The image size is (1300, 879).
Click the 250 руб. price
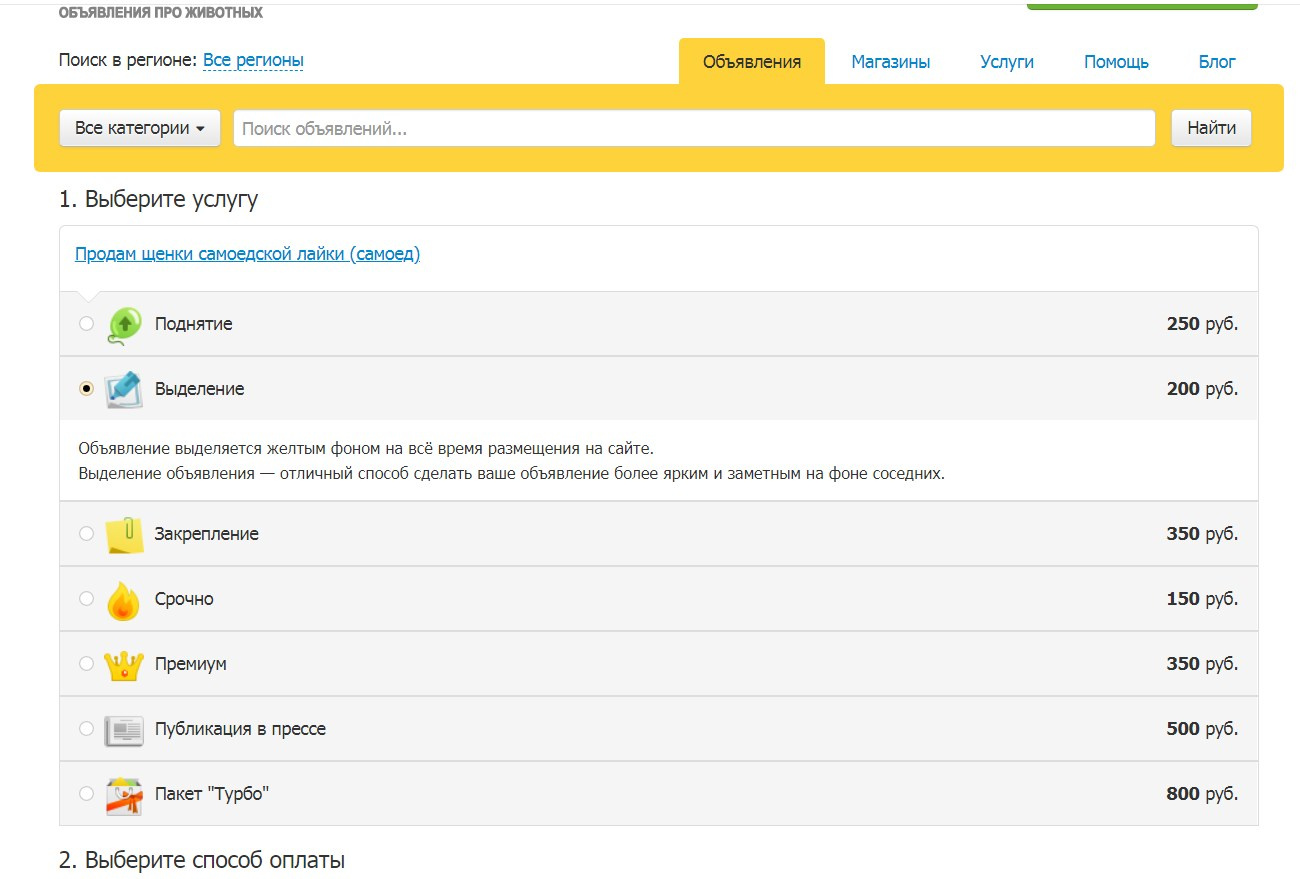click(1202, 324)
